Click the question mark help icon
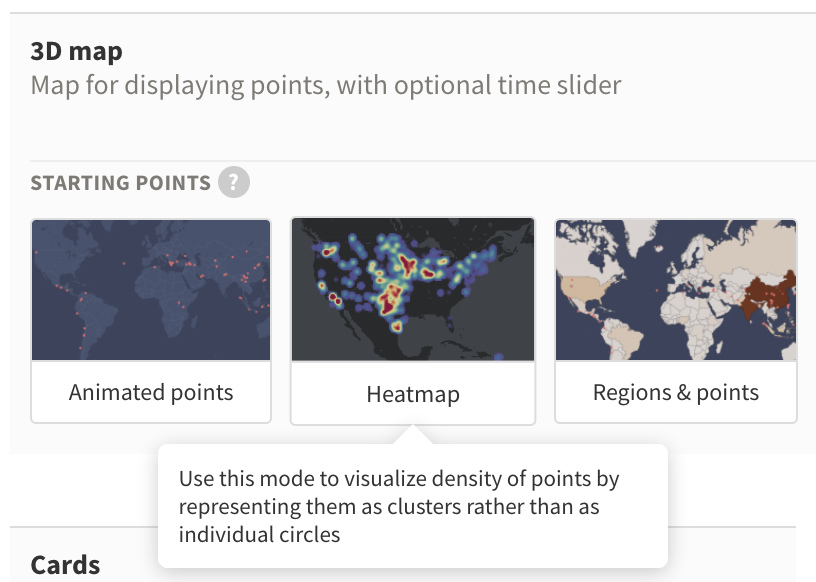The width and height of the screenshot is (816, 582). pyautogui.click(x=235, y=182)
